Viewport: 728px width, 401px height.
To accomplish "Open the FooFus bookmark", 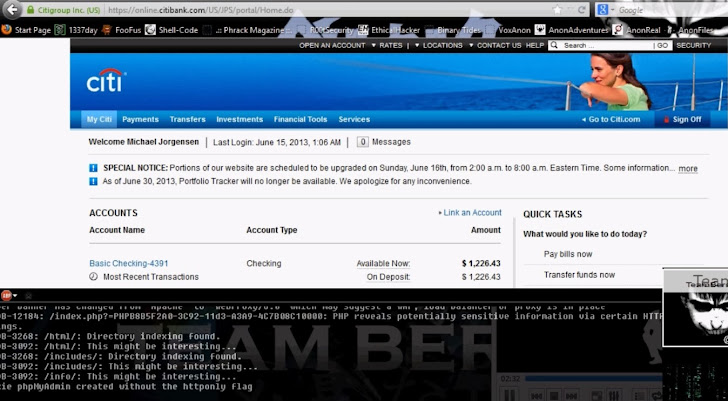I will pyautogui.click(x=122, y=30).
